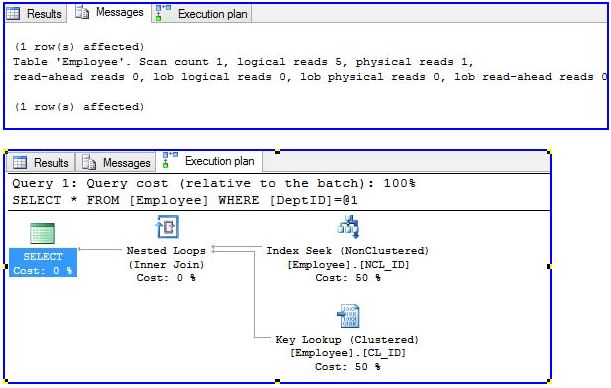
Task: Switch to the Execution plan tab in the upper pane
Action: point(202,14)
